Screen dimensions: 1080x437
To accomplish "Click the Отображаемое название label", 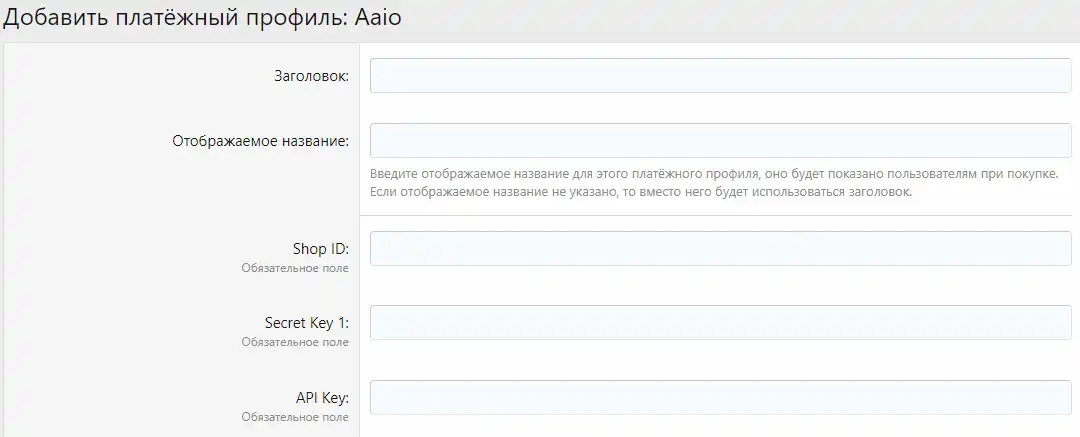I will tap(261, 141).
